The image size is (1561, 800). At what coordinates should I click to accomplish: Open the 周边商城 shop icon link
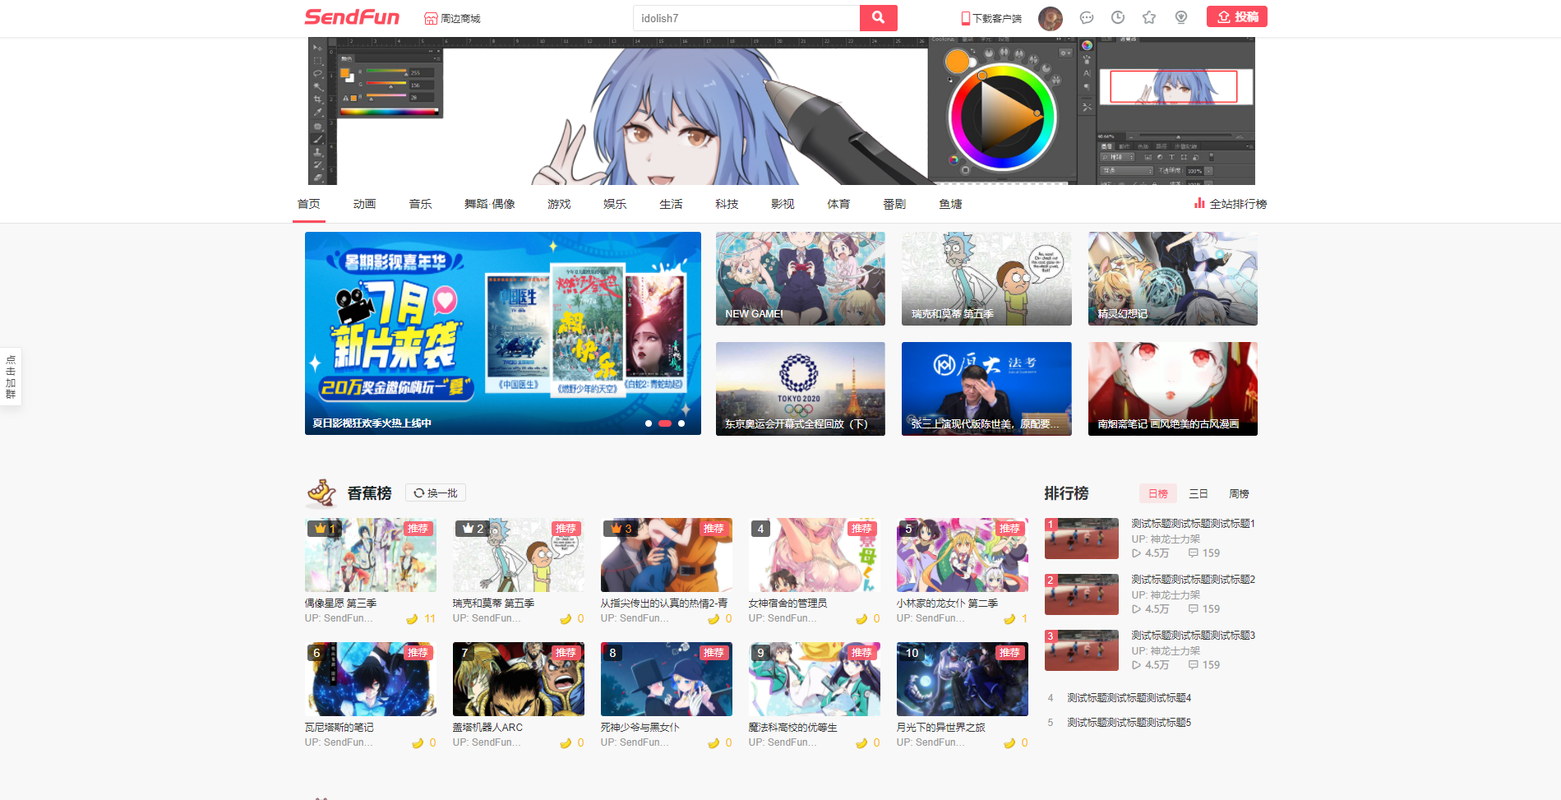tap(431, 18)
